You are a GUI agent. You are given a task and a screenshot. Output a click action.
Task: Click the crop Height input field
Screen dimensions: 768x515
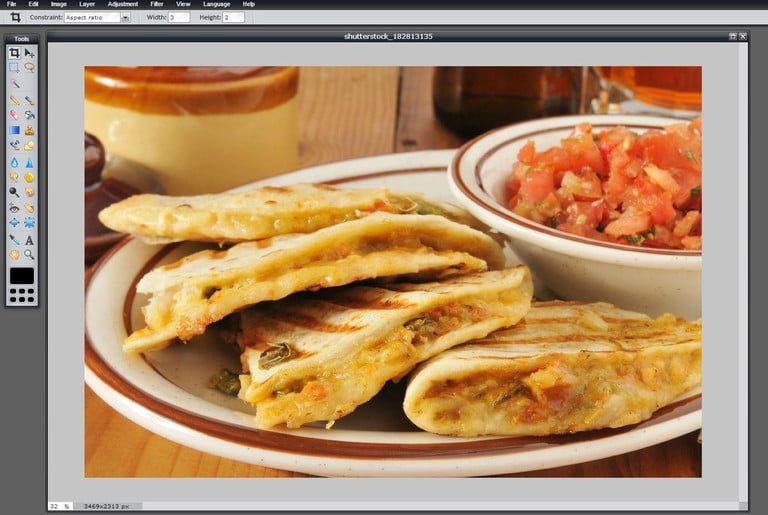232,18
